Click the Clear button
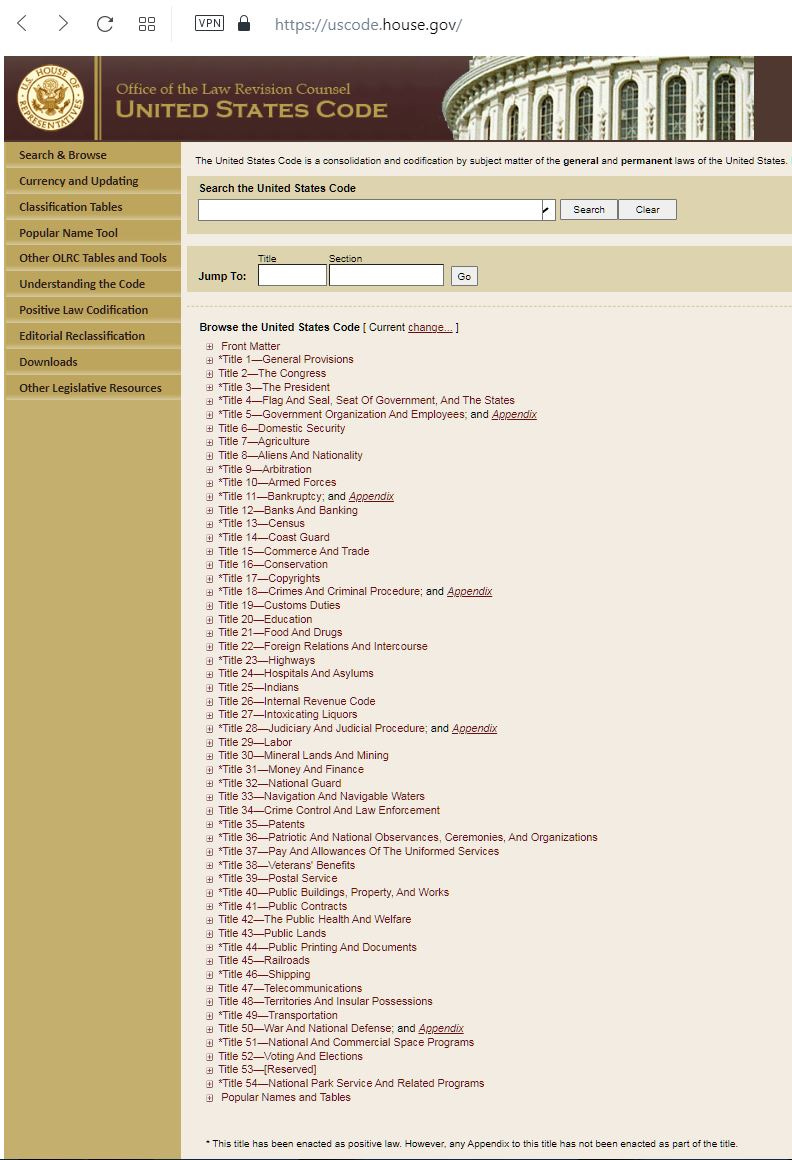 (x=647, y=209)
